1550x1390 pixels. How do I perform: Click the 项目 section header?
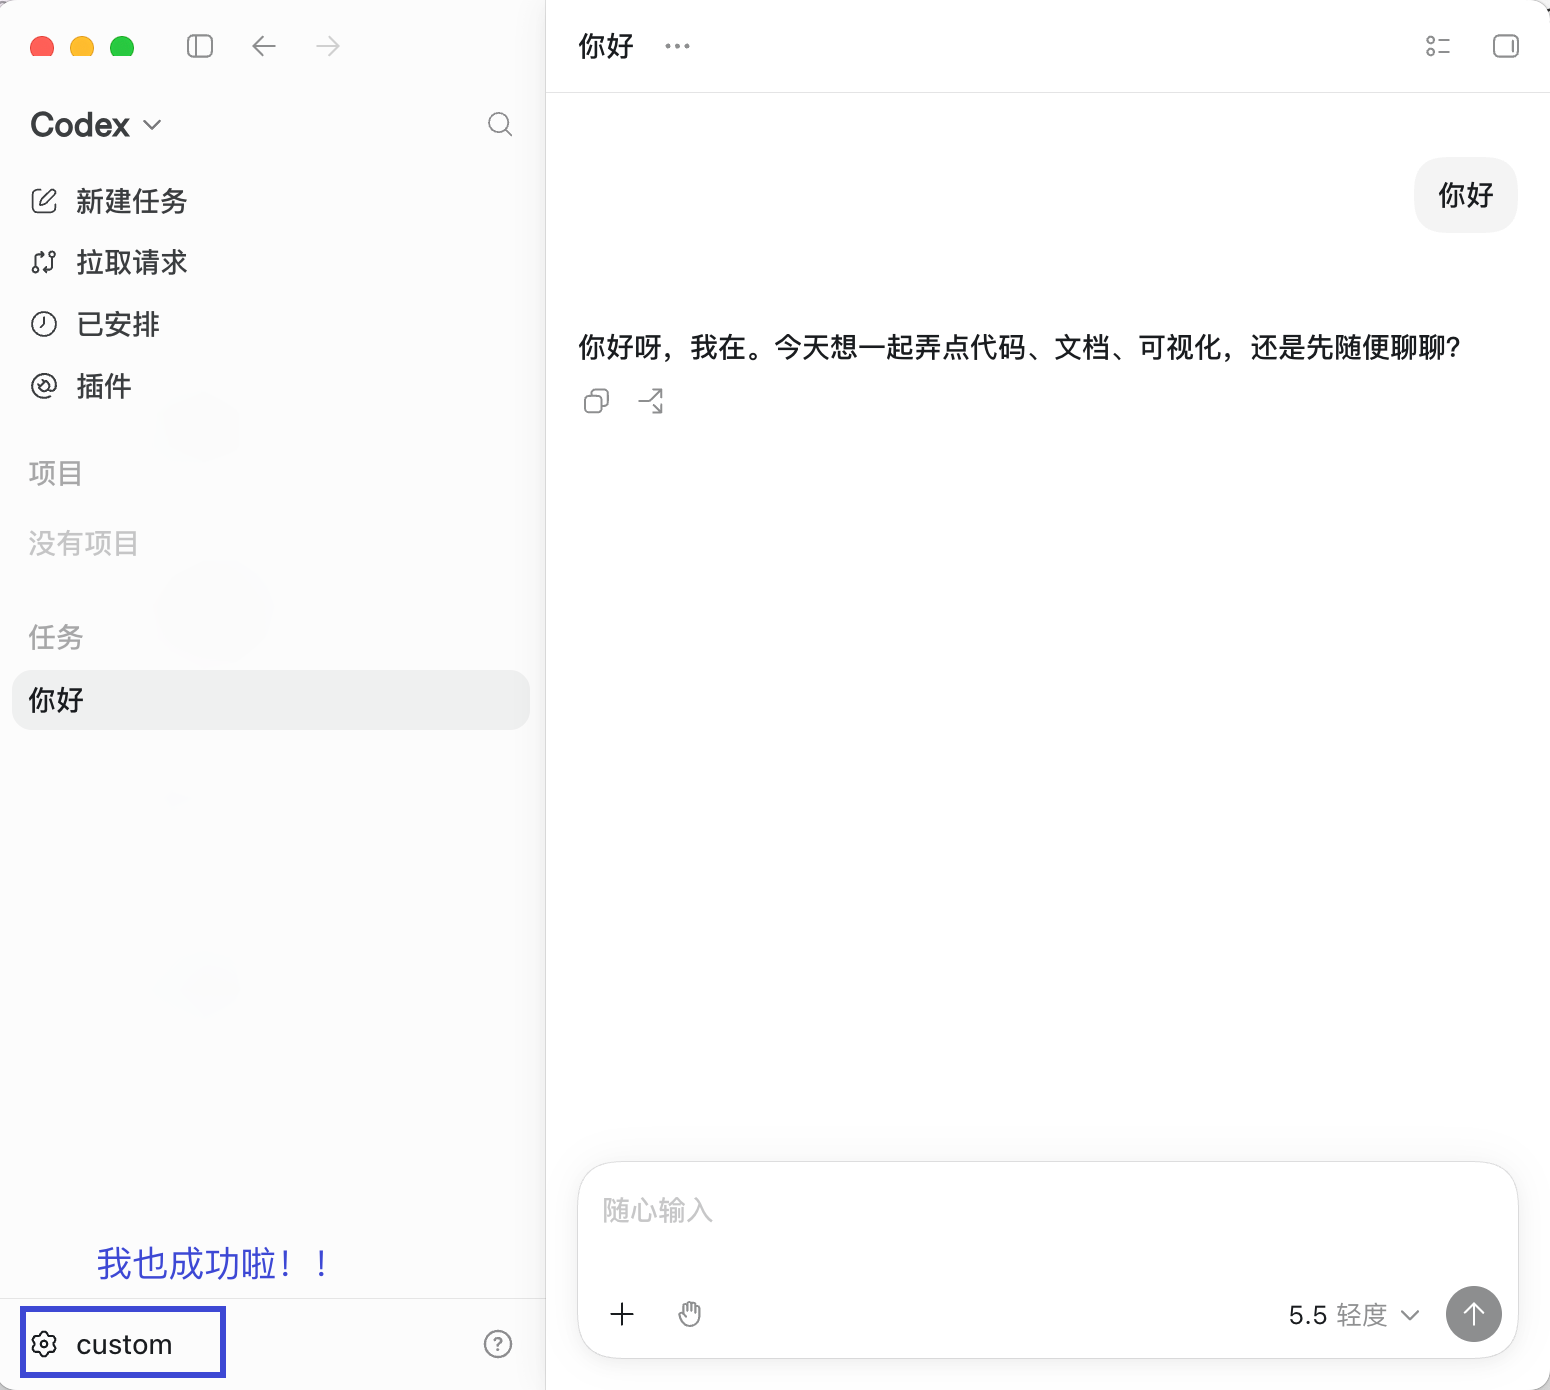coord(55,473)
